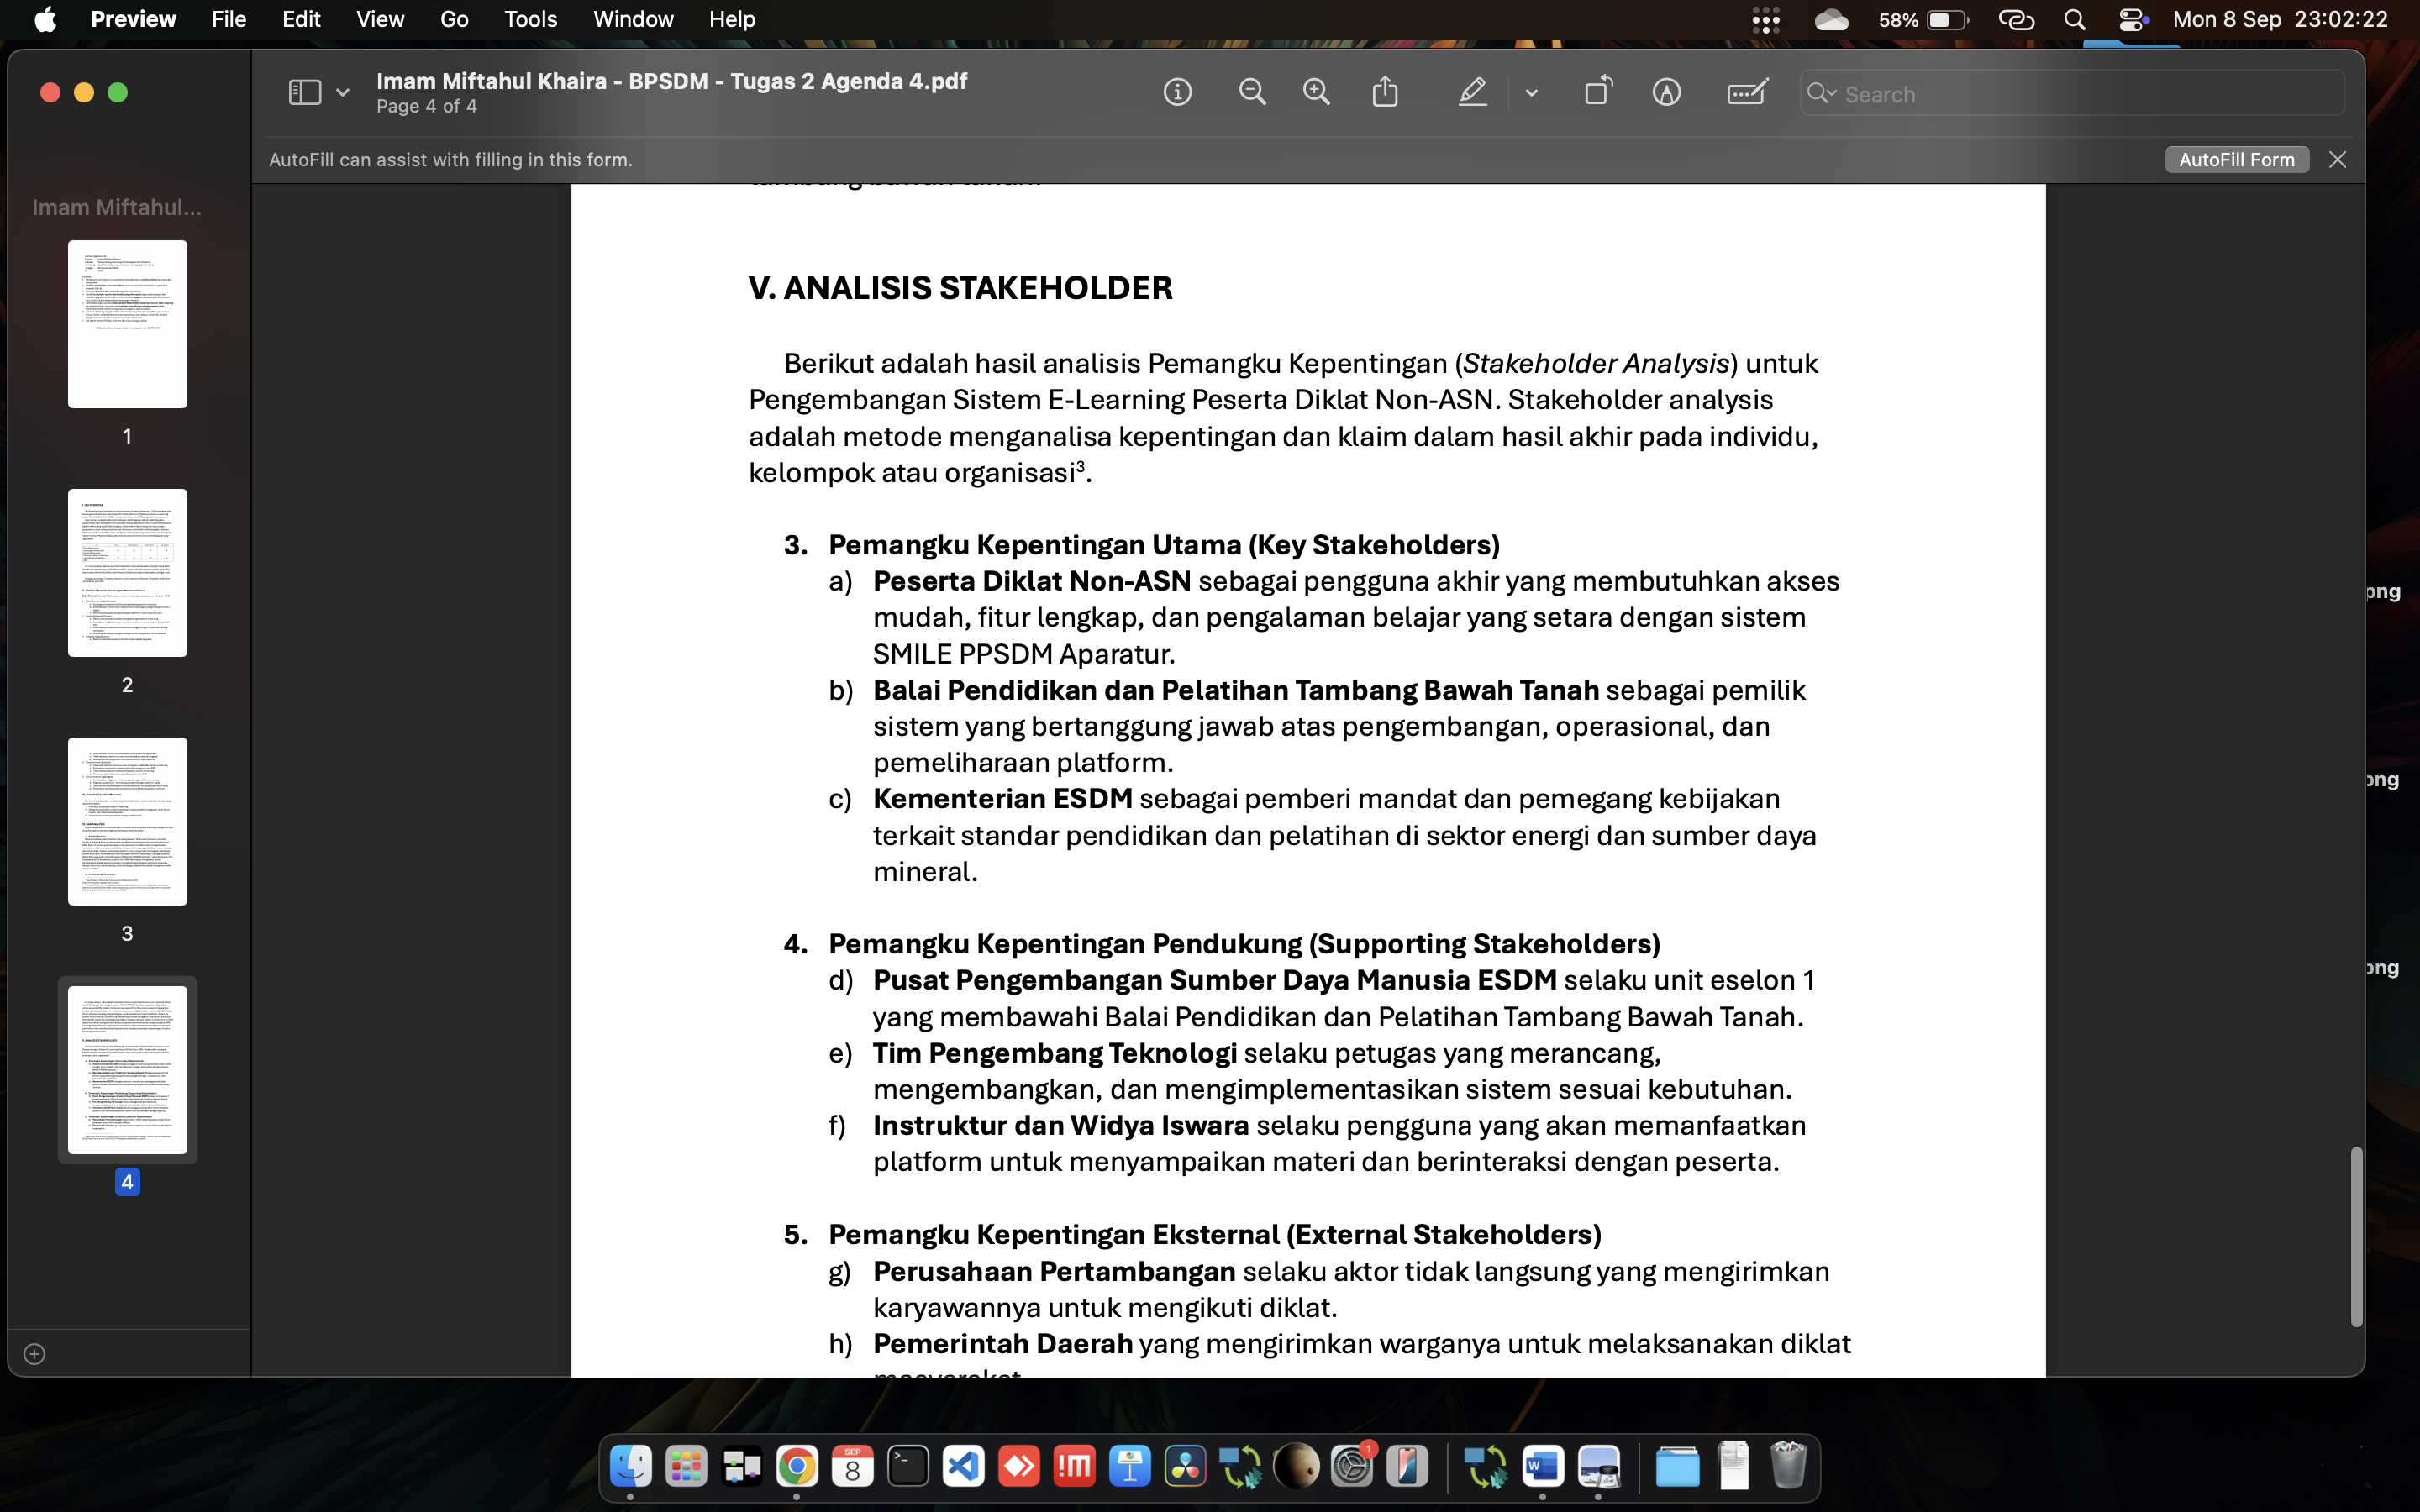Viewport: 2420px width, 1512px height.
Task: Open the View menu
Action: (x=380, y=20)
